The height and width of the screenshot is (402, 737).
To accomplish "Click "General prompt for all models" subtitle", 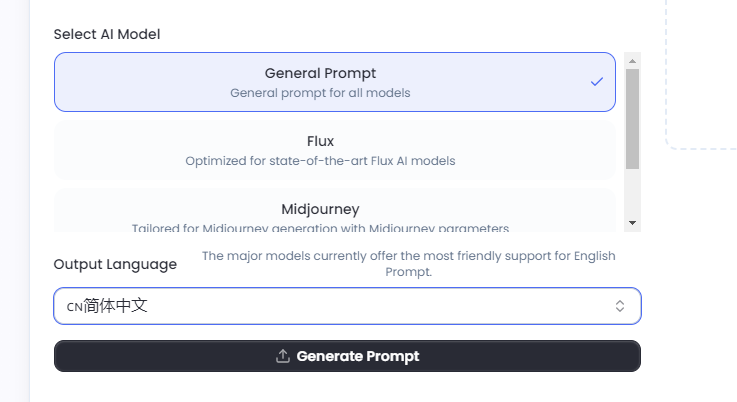I will (320, 93).
